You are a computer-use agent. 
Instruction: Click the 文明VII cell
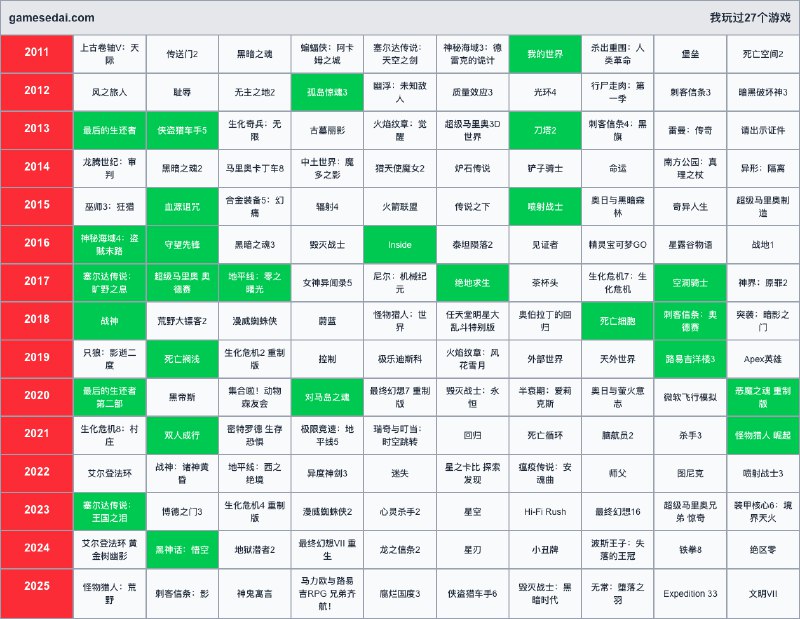(x=761, y=591)
